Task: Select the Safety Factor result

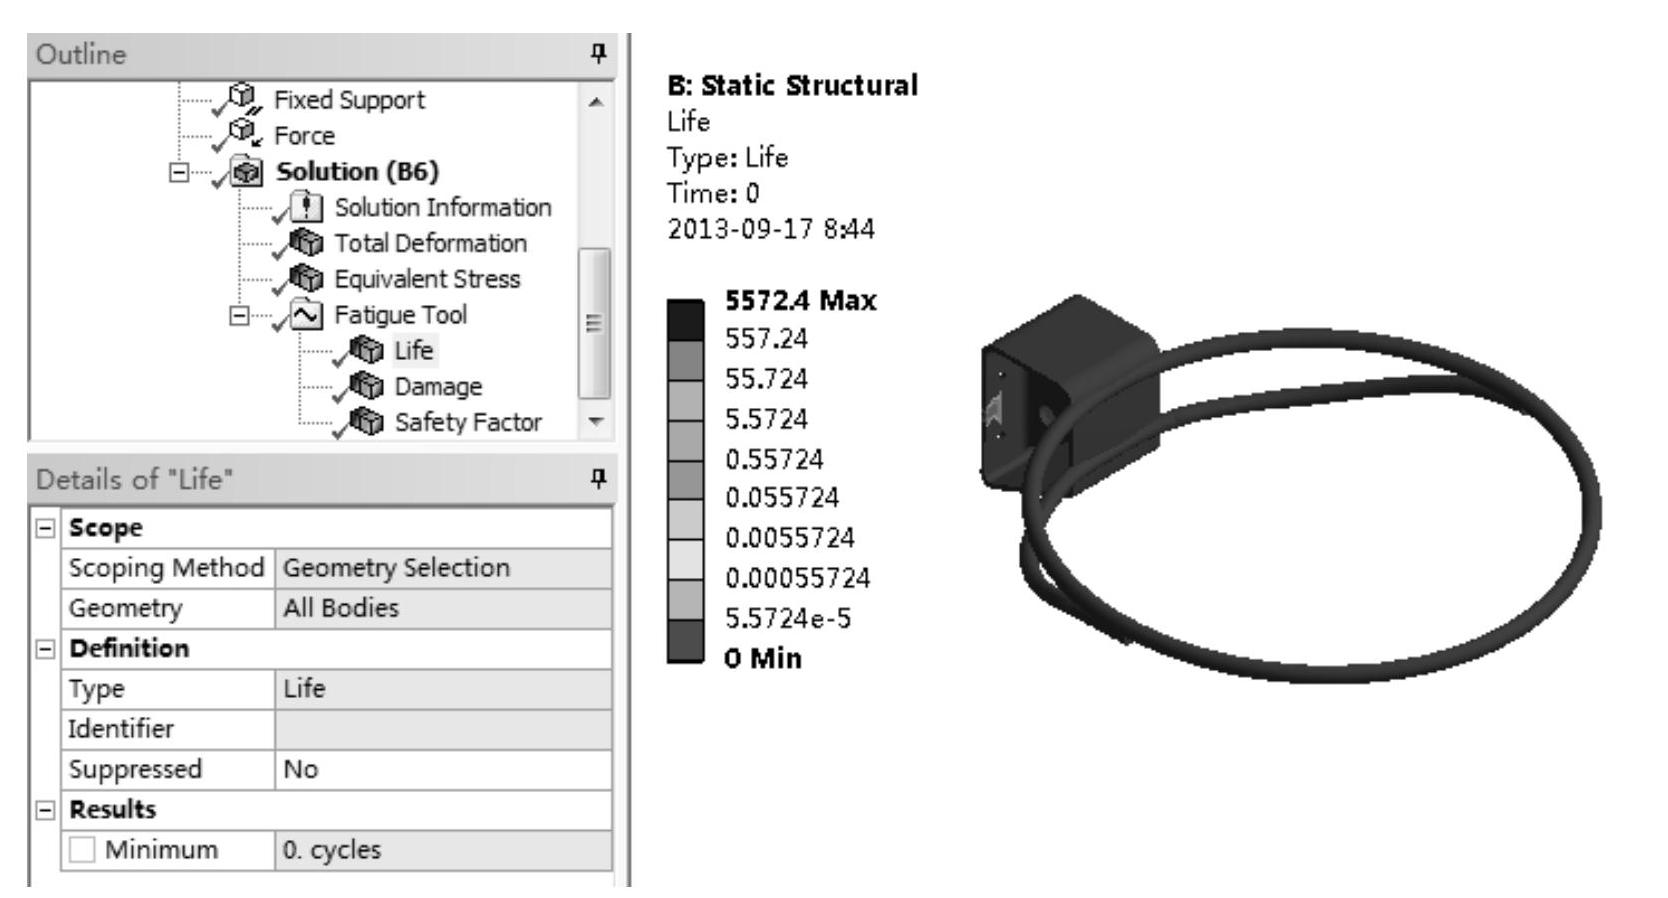Action: click(x=468, y=423)
